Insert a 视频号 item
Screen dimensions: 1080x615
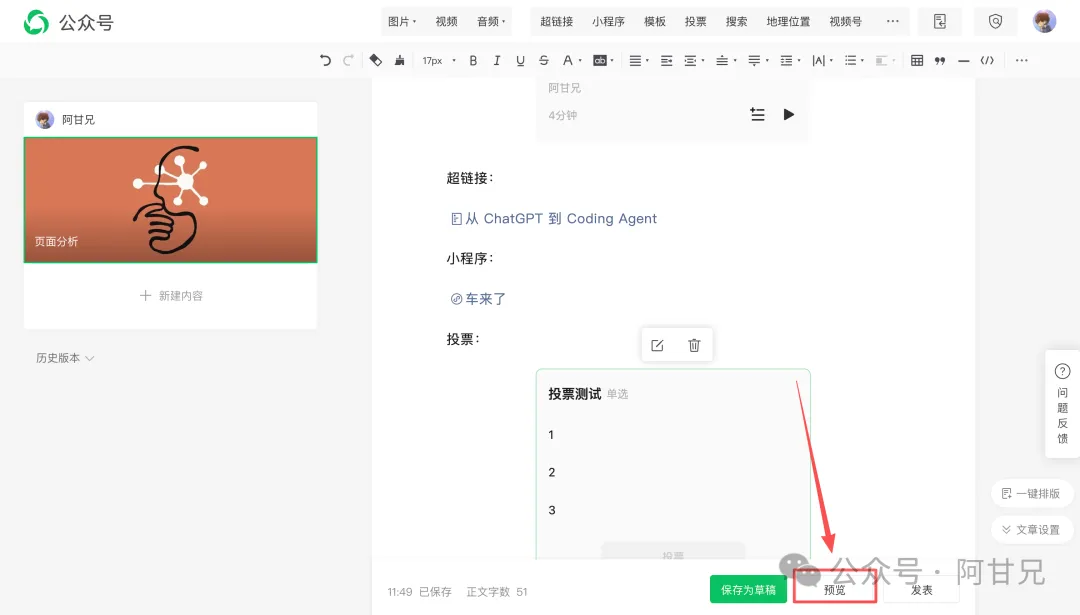coord(845,21)
